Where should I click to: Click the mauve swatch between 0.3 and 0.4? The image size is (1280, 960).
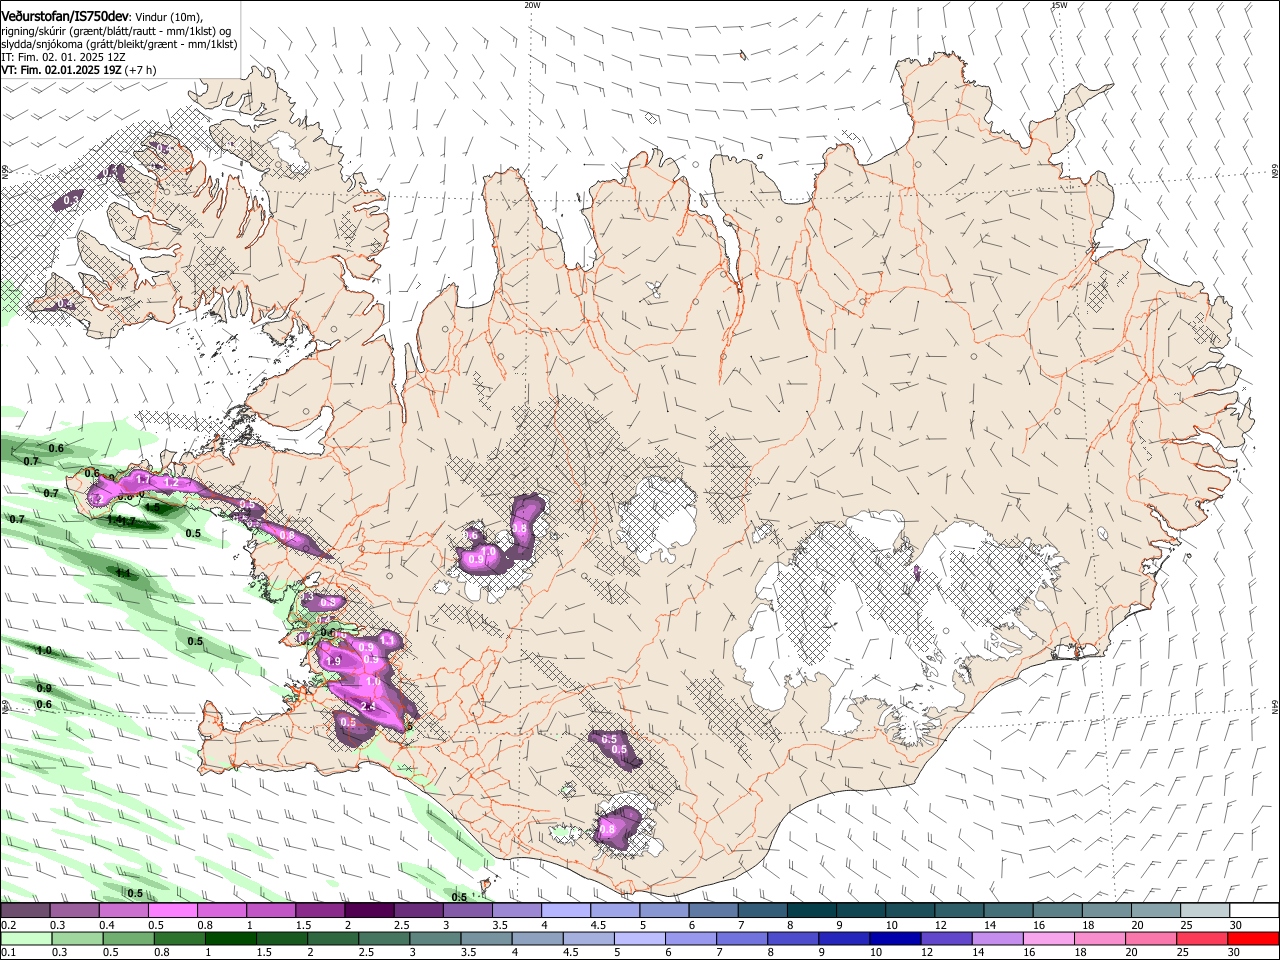(x=74, y=910)
